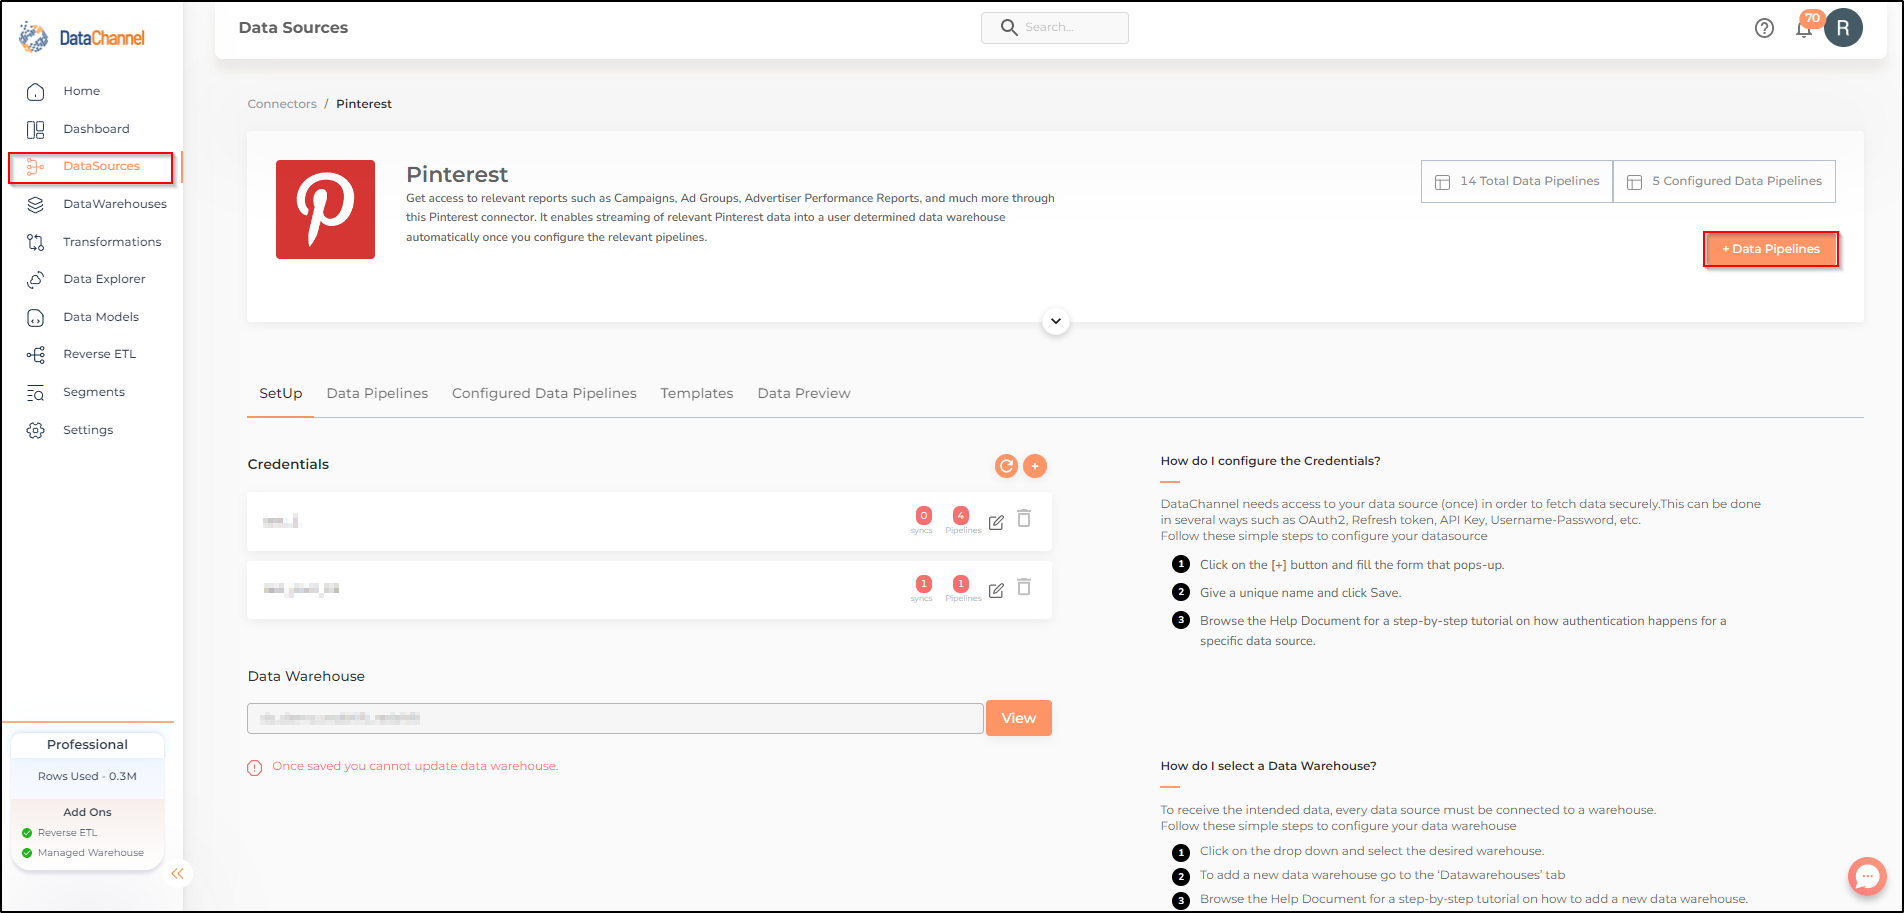Delete the credential with 4 pipelines
This screenshot has height=913, width=1904.
coord(1024,518)
